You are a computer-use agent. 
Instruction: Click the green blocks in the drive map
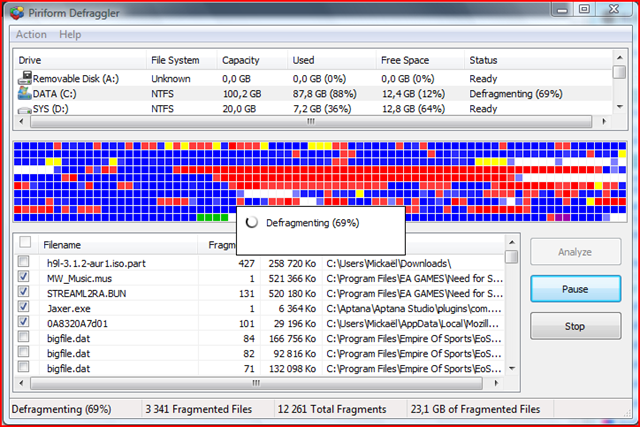click(212, 218)
